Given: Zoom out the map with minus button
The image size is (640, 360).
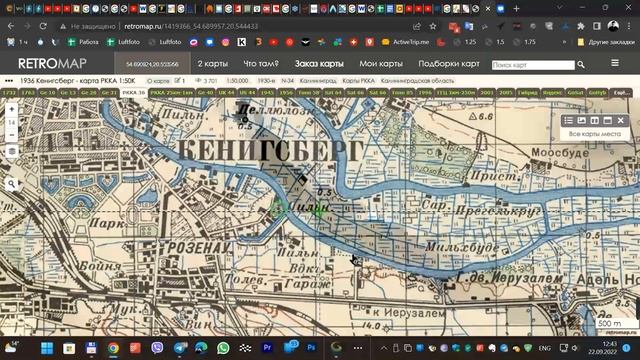Looking at the screenshot, I should (x=11, y=135).
